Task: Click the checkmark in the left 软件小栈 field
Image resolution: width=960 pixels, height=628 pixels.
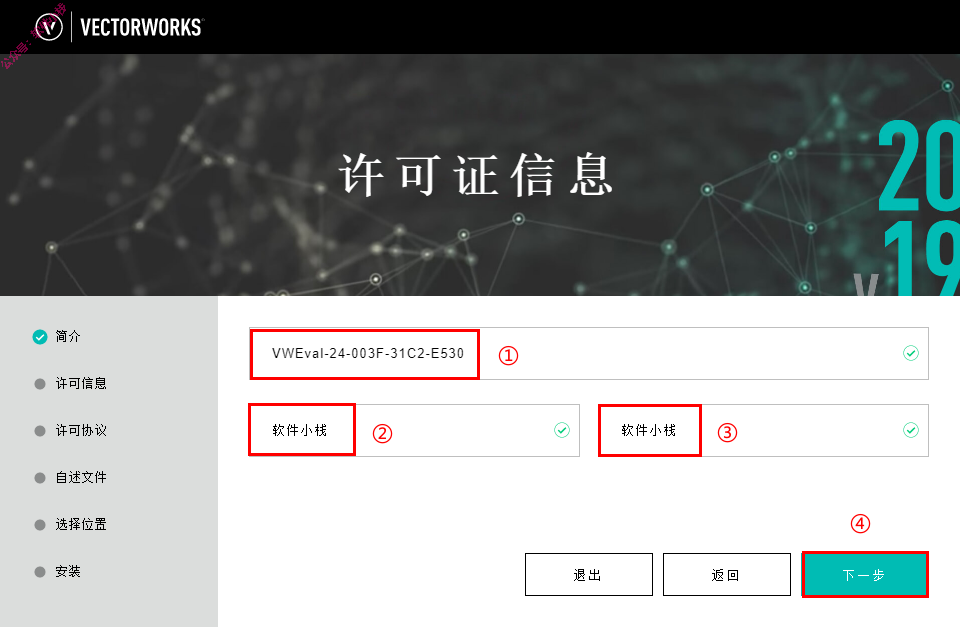Action: (562, 430)
